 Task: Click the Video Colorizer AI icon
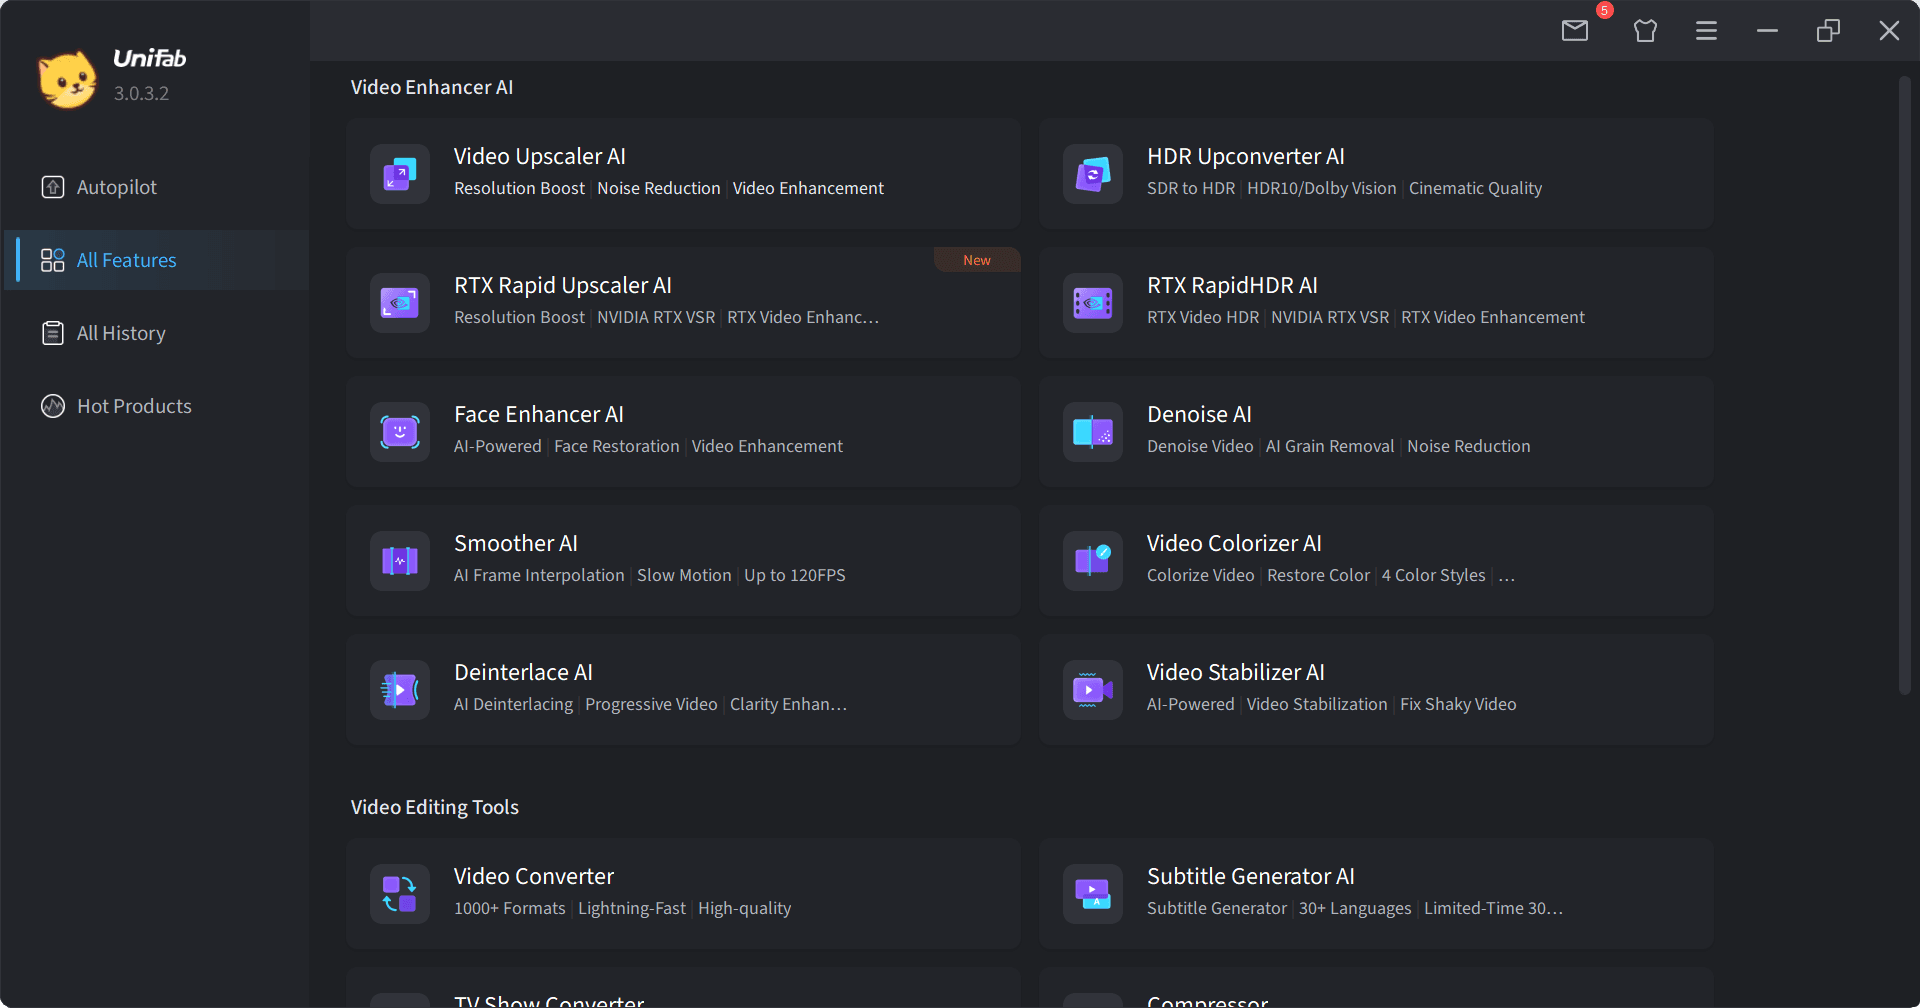click(1093, 561)
